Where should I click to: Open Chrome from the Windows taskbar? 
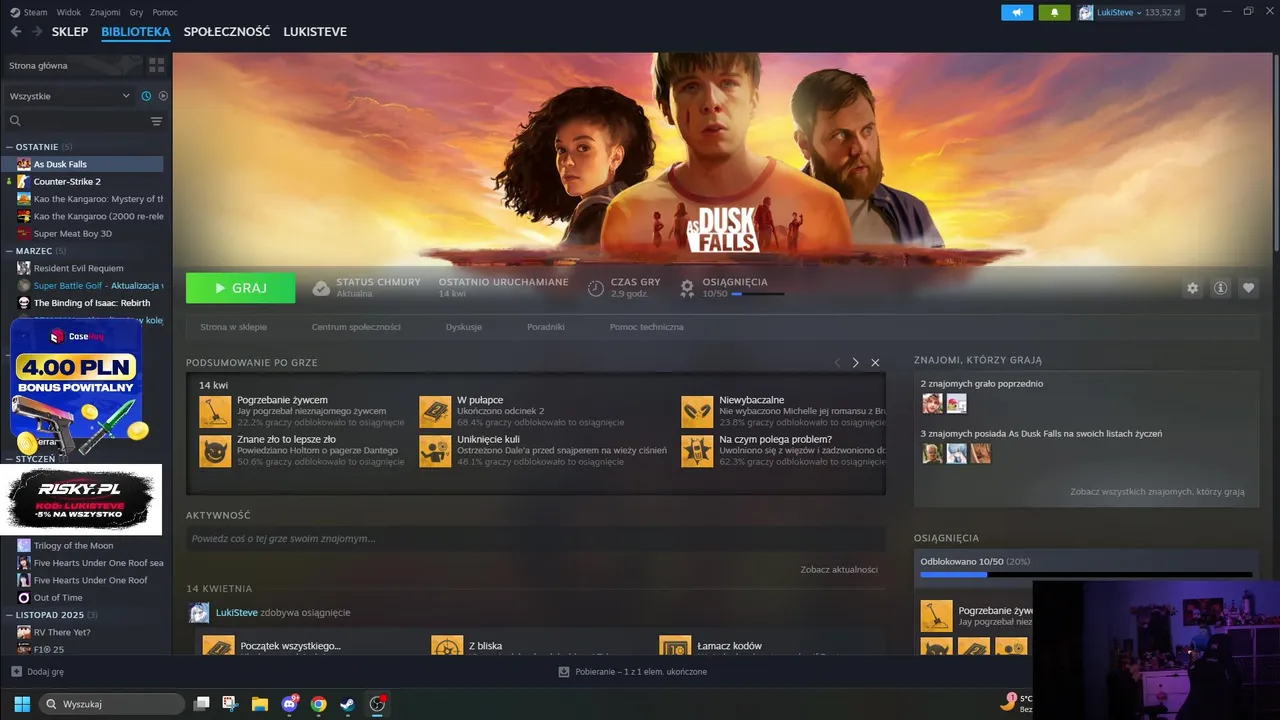pos(318,704)
